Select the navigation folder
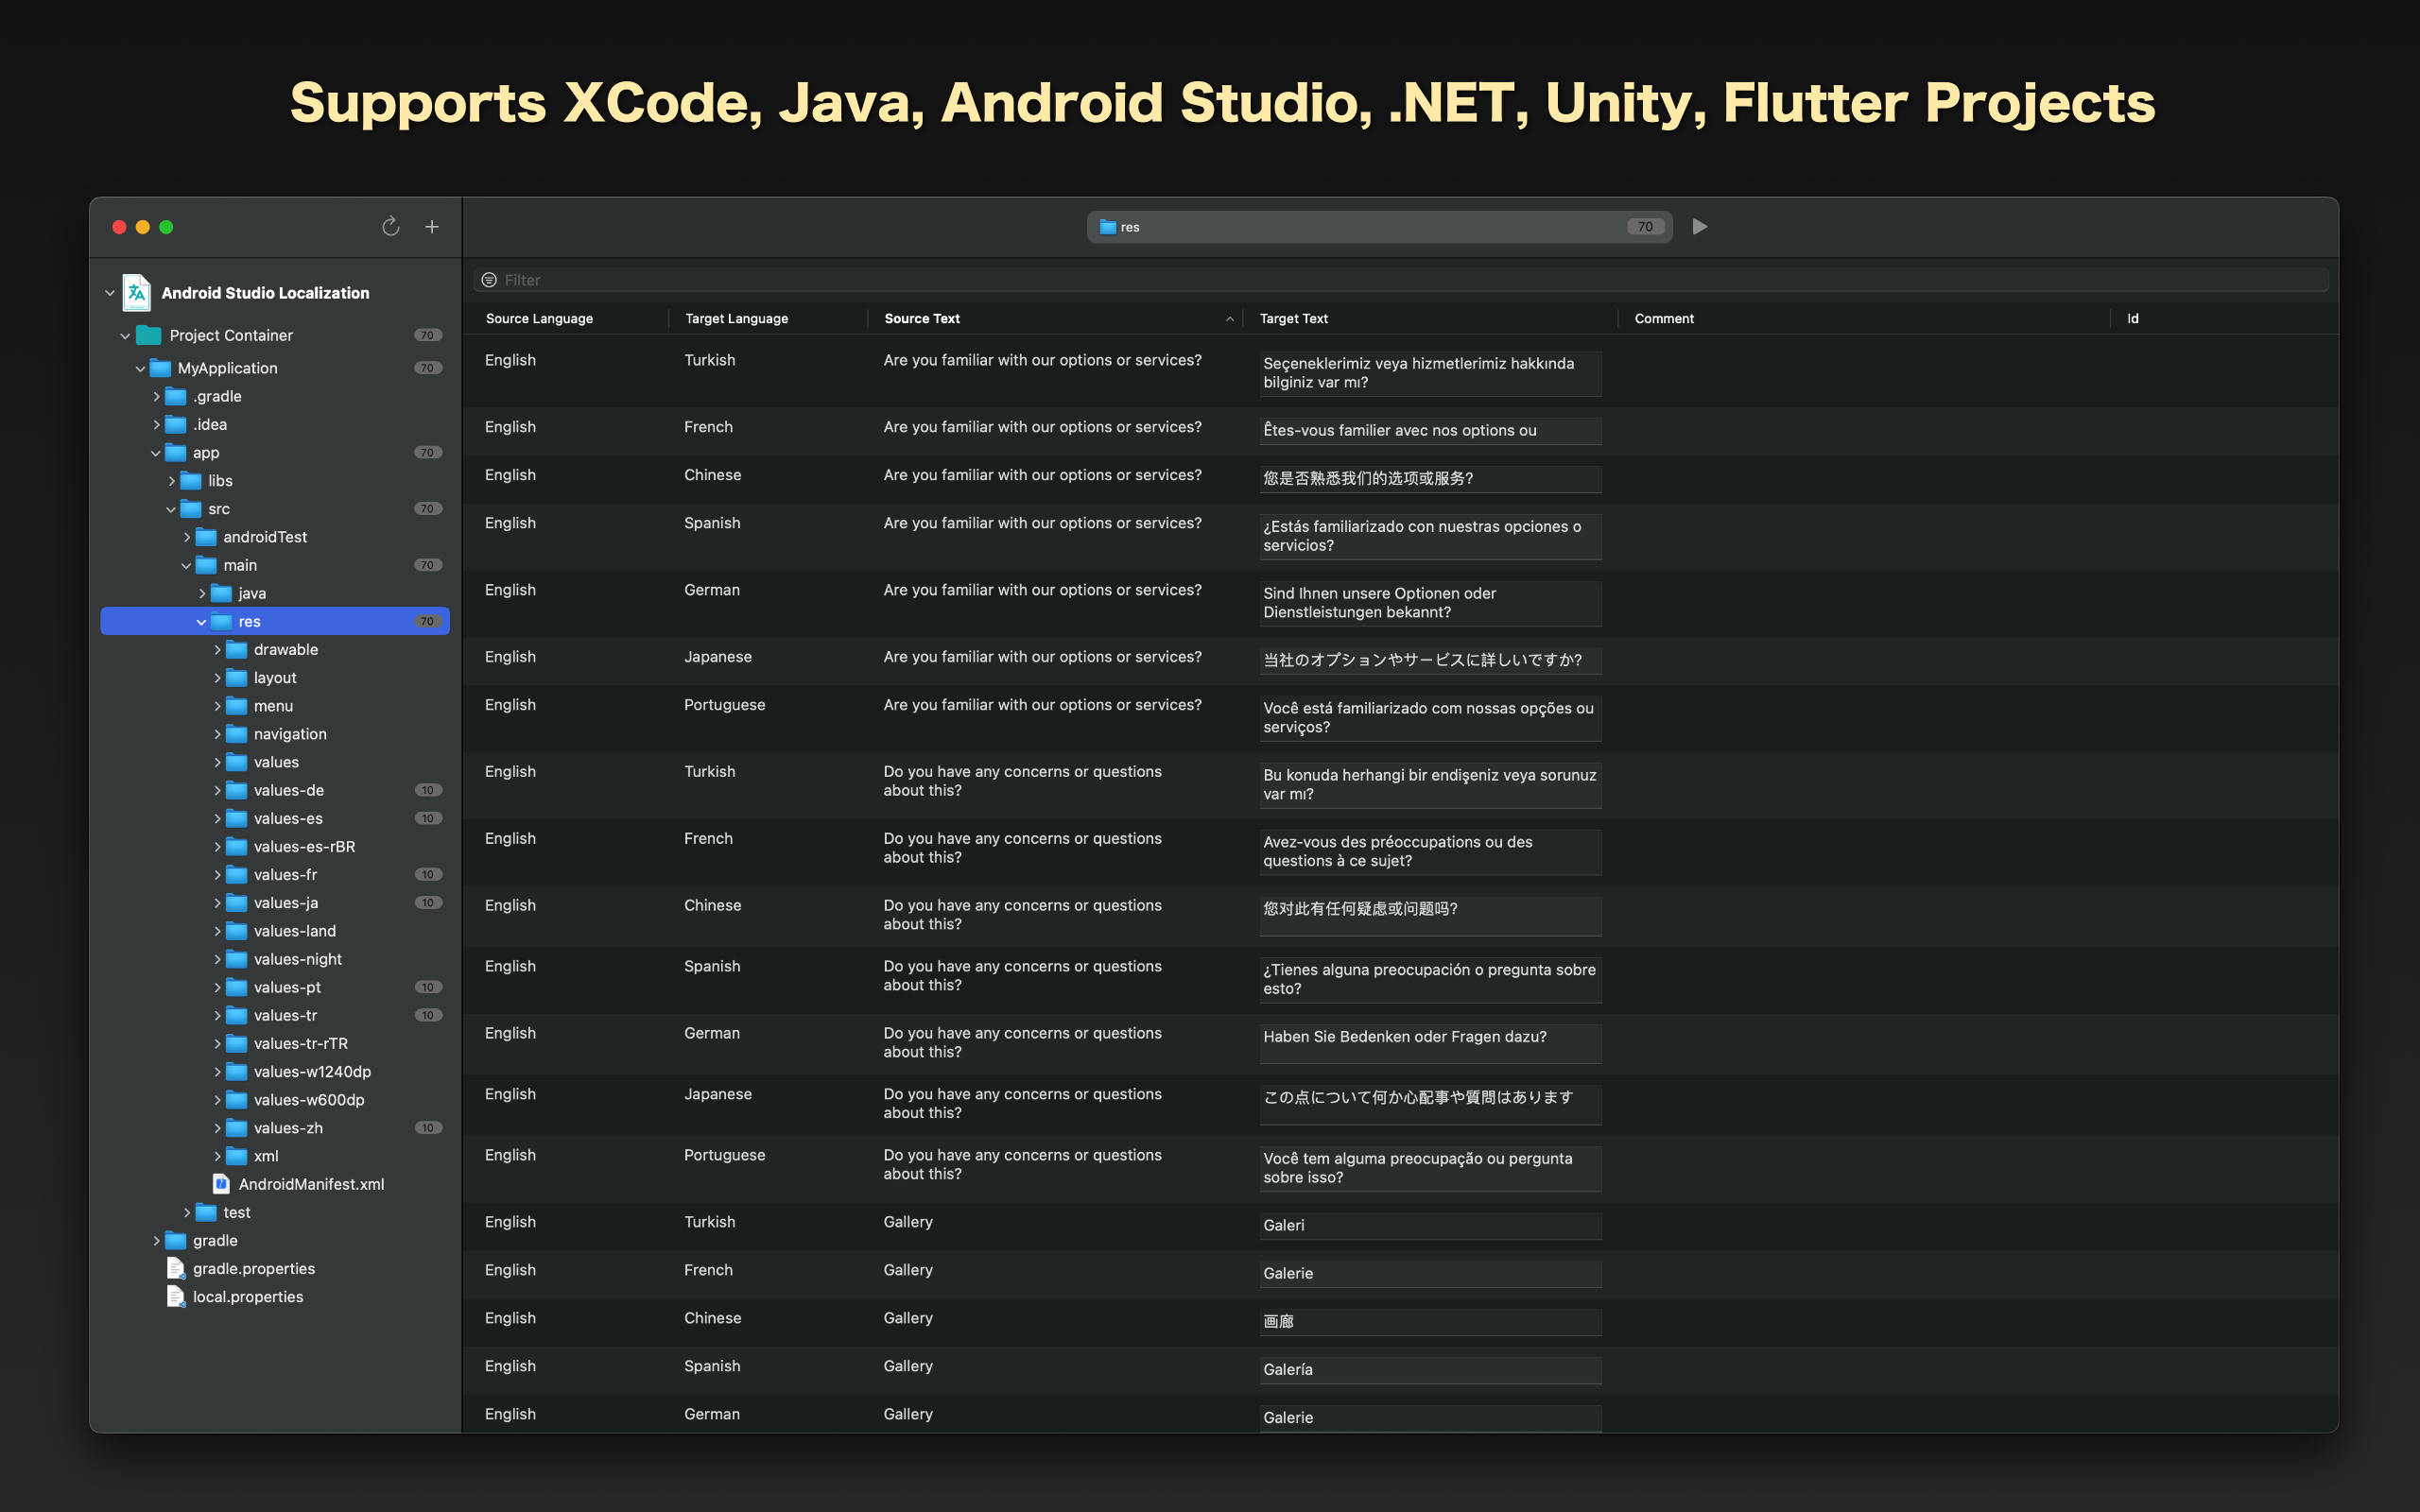This screenshot has height=1512, width=2420. pyautogui.click(x=275, y=734)
